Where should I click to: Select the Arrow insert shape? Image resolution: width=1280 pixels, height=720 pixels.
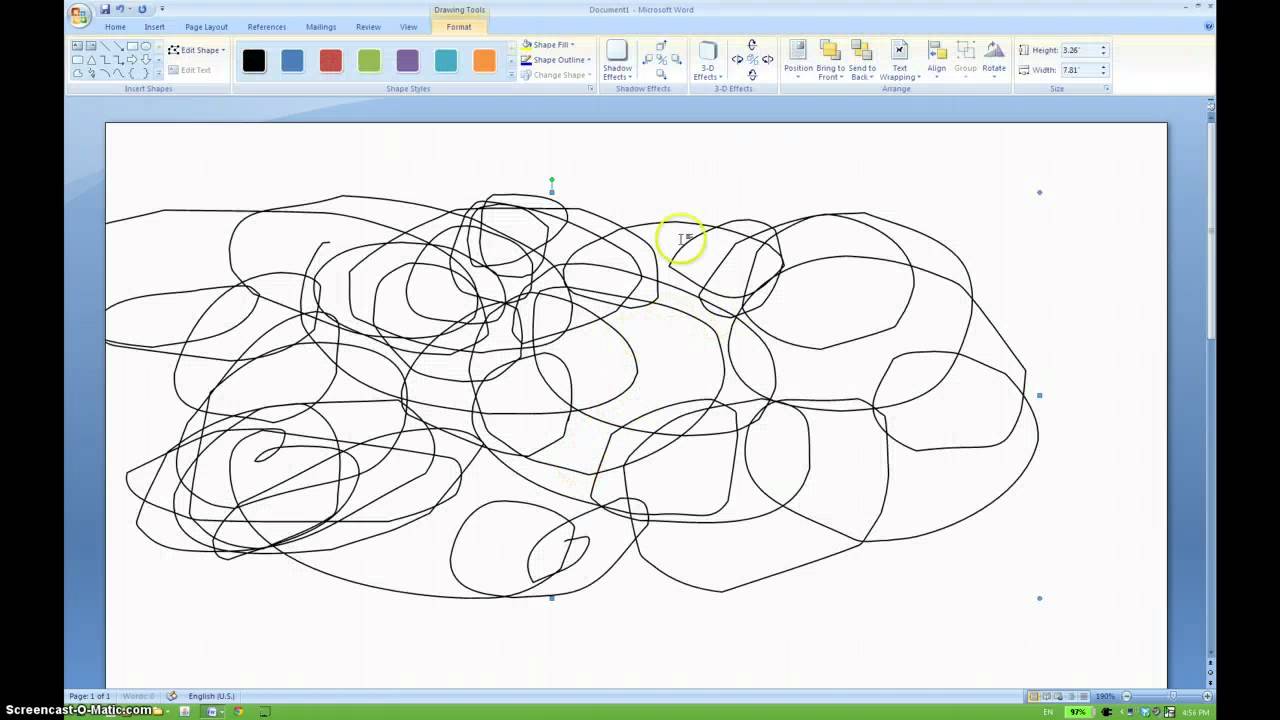click(118, 46)
